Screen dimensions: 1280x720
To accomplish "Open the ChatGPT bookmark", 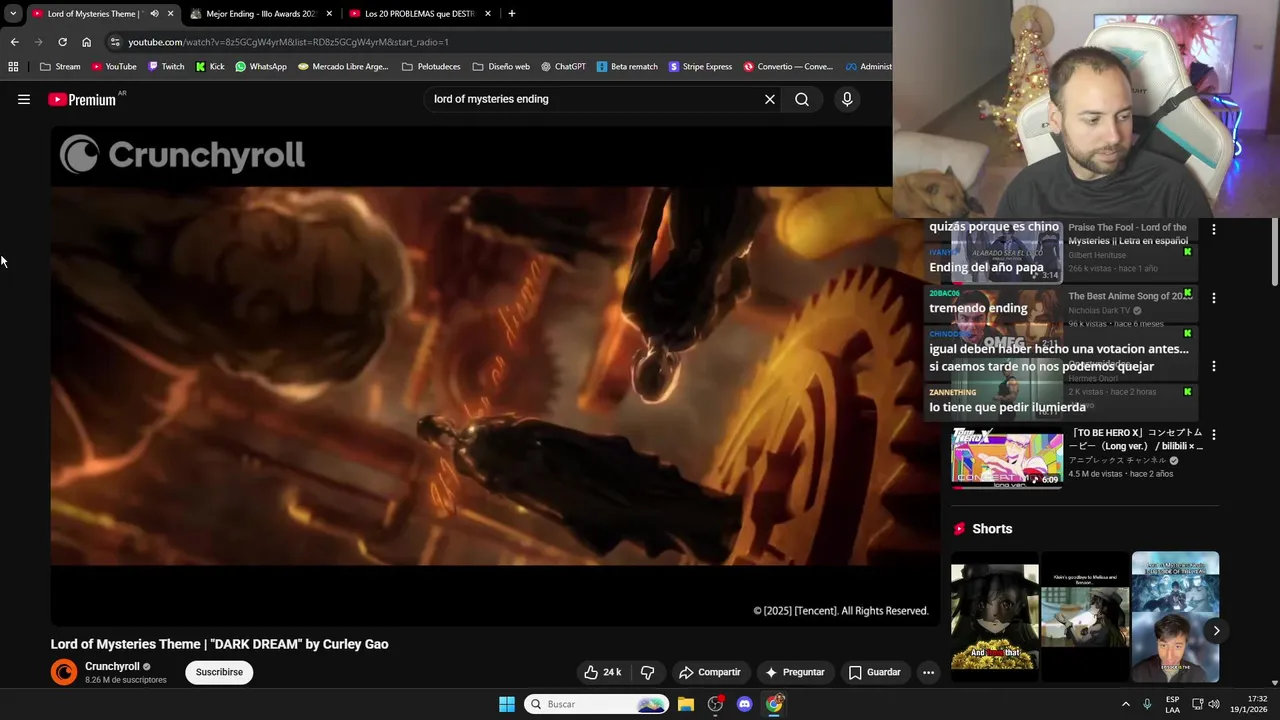I will 563,67.
